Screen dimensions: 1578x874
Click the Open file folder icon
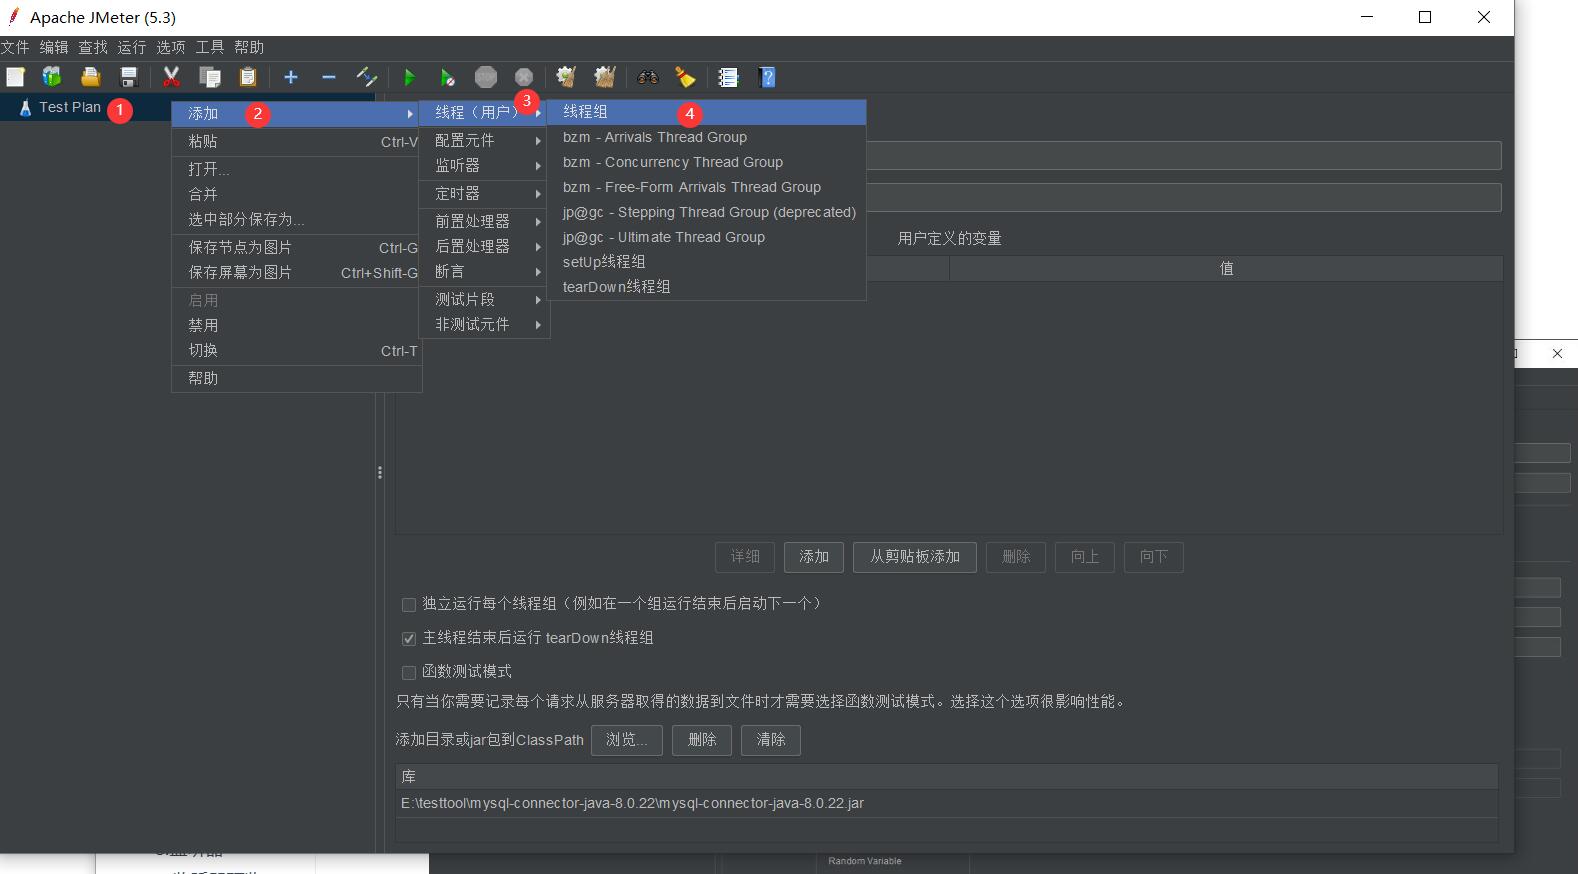tap(91, 77)
